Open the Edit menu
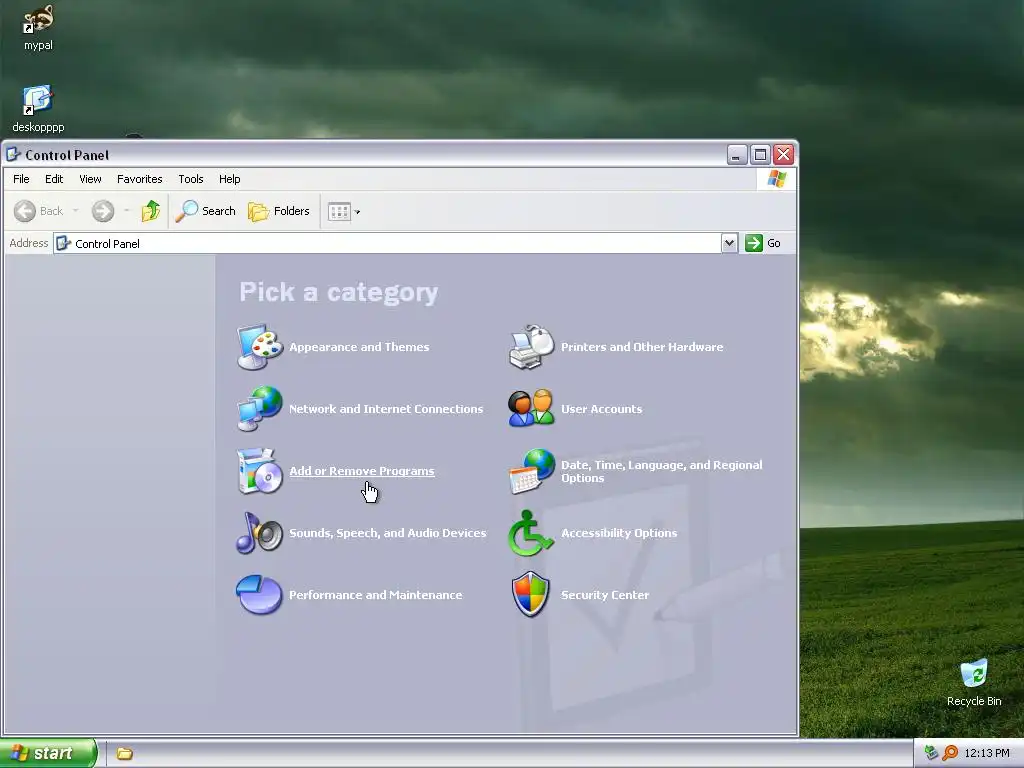Viewport: 1024px width, 768px height. pos(54,179)
